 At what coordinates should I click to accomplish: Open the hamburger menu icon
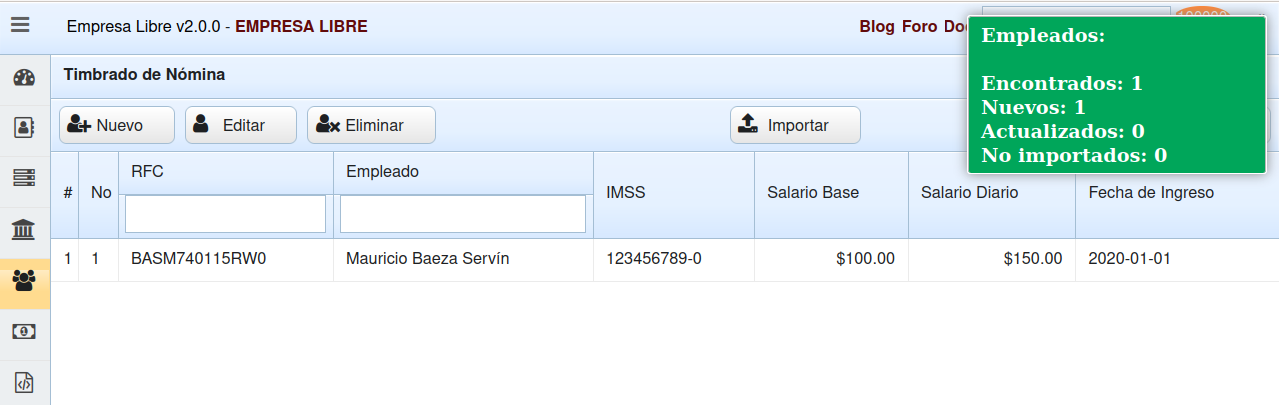(20, 26)
